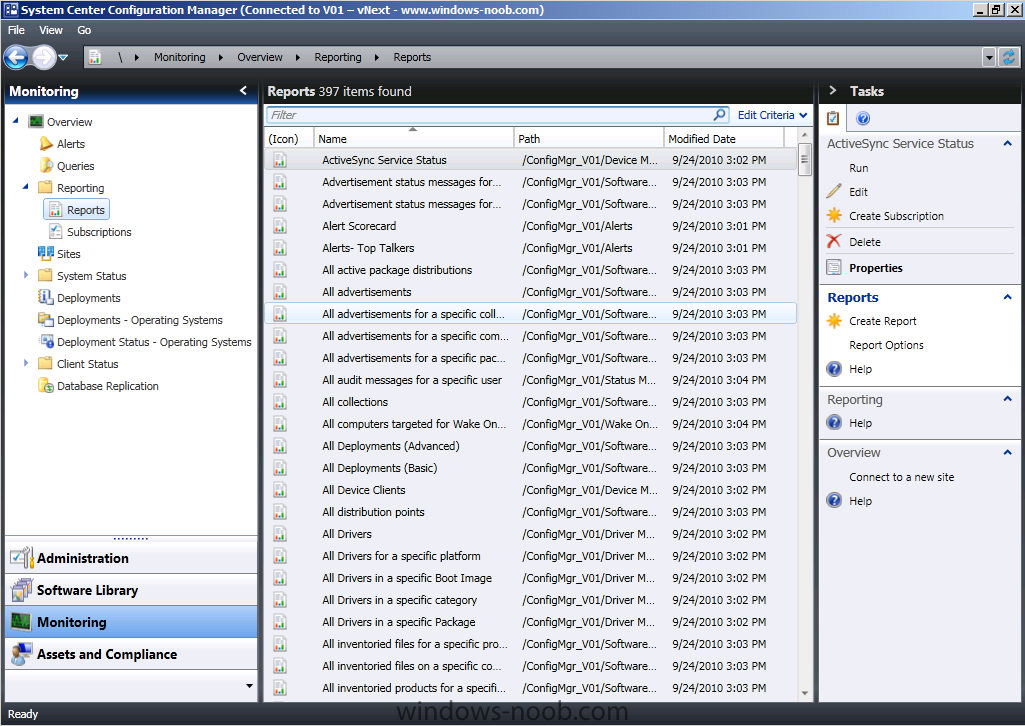
Task: Select the Alert Scorecard report
Action: pyautogui.click(x=530, y=226)
